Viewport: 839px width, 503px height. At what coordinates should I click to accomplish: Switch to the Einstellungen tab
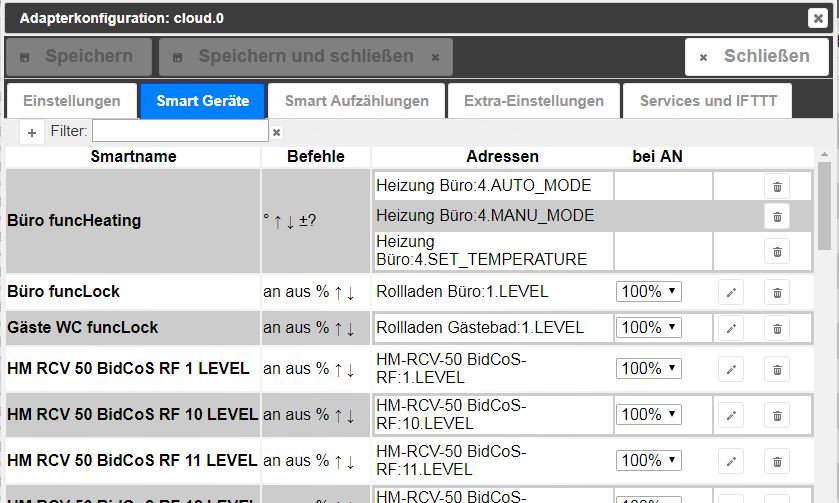[72, 101]
